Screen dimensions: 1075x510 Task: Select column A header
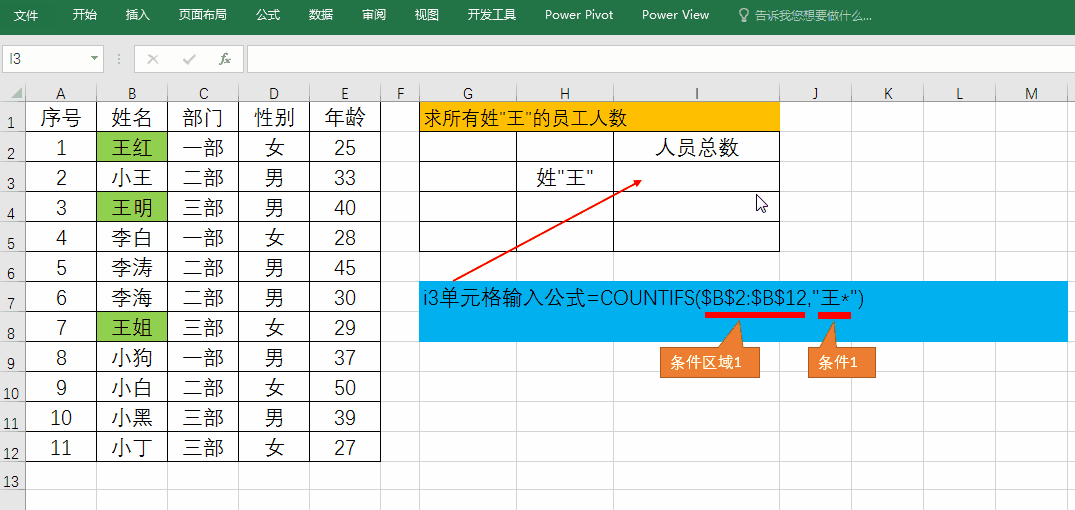pyautogui.click(x=61, y=93)
